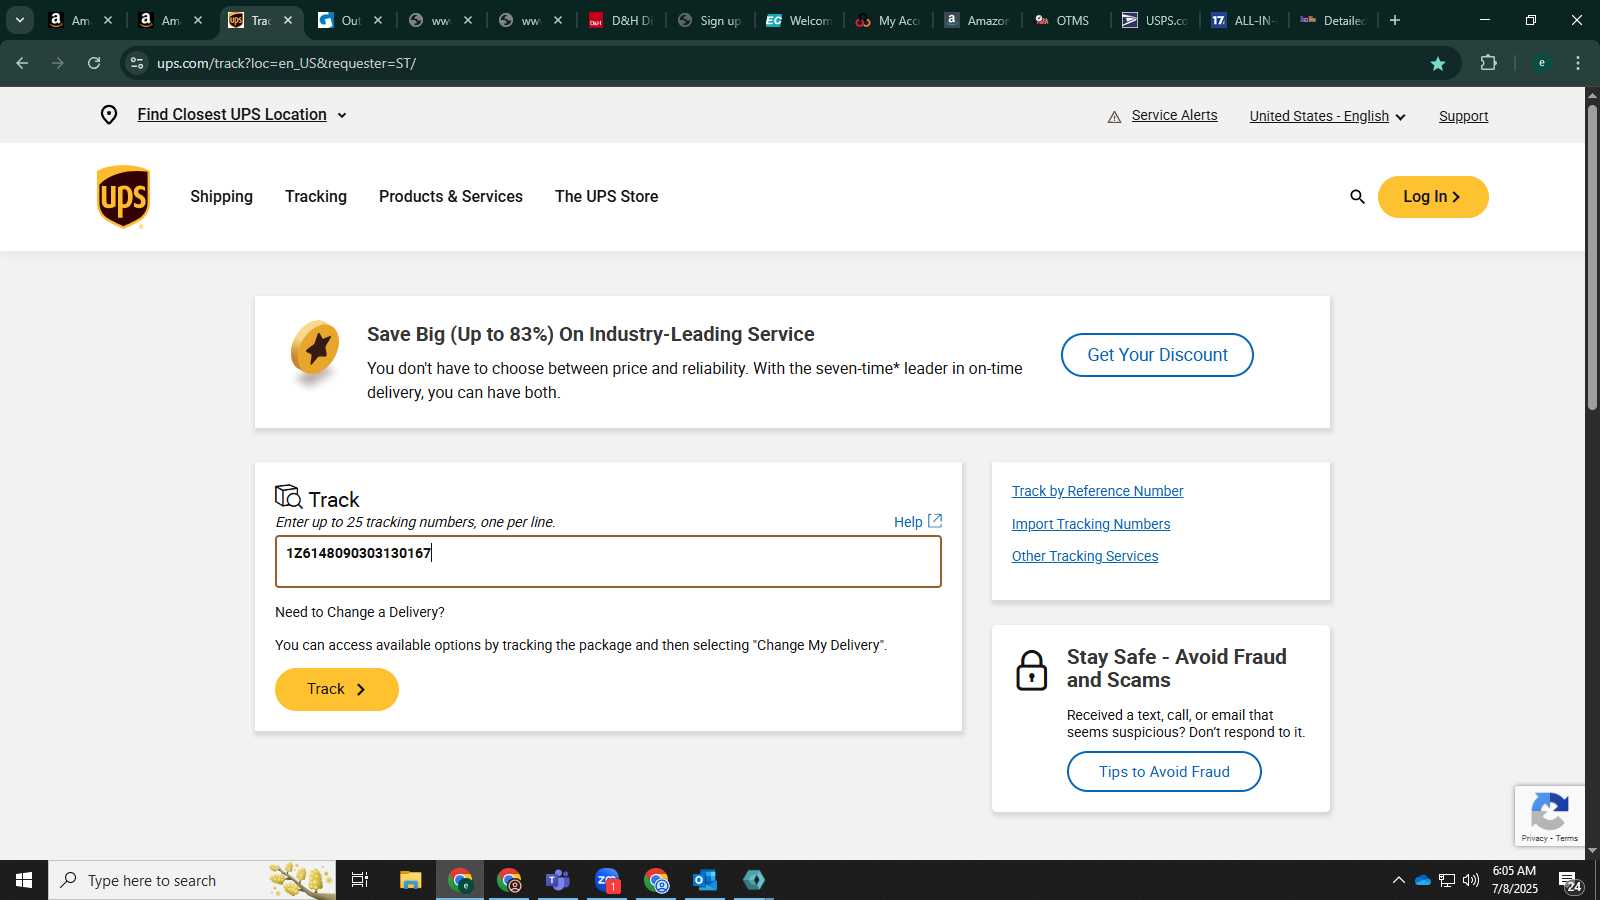Image resolution: width=1600 pixels, height=900 pixels.
Task: Switch to the My Account browser tab
Action: (887, 20)
